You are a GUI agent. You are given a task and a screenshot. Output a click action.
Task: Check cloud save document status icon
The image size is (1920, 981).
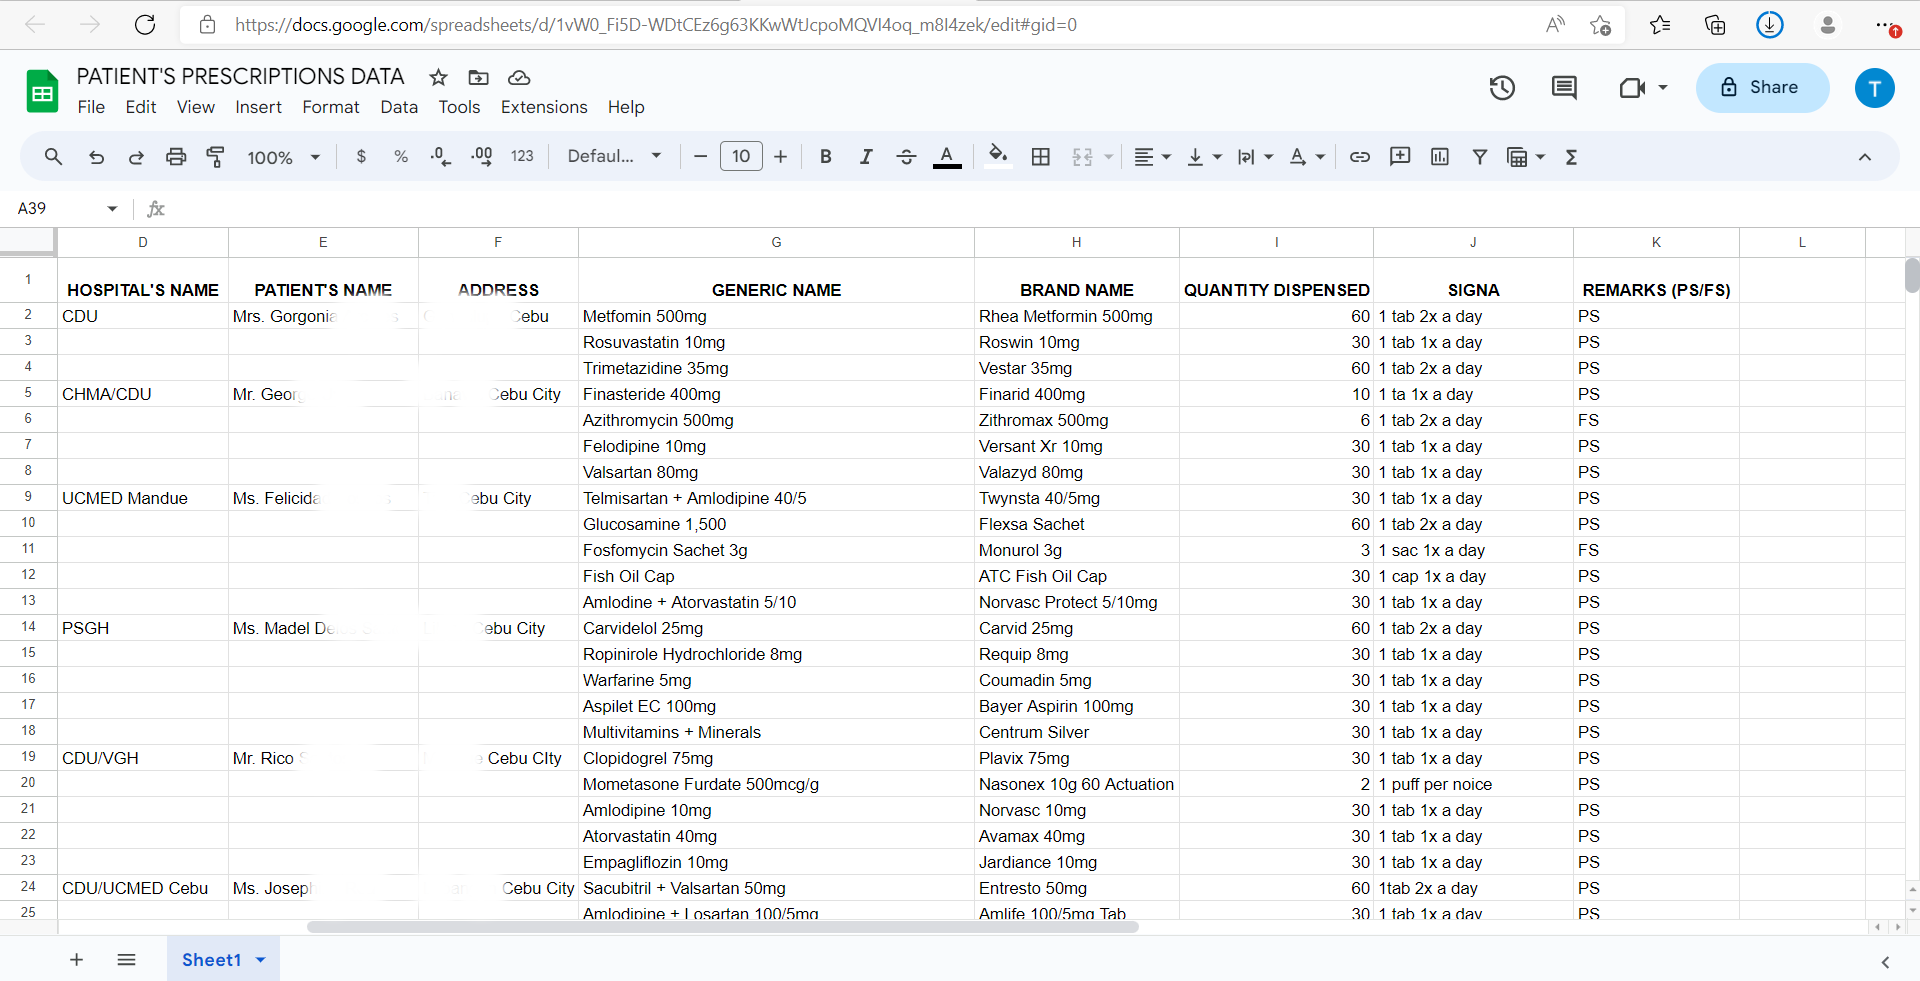(x=519, y=77)
